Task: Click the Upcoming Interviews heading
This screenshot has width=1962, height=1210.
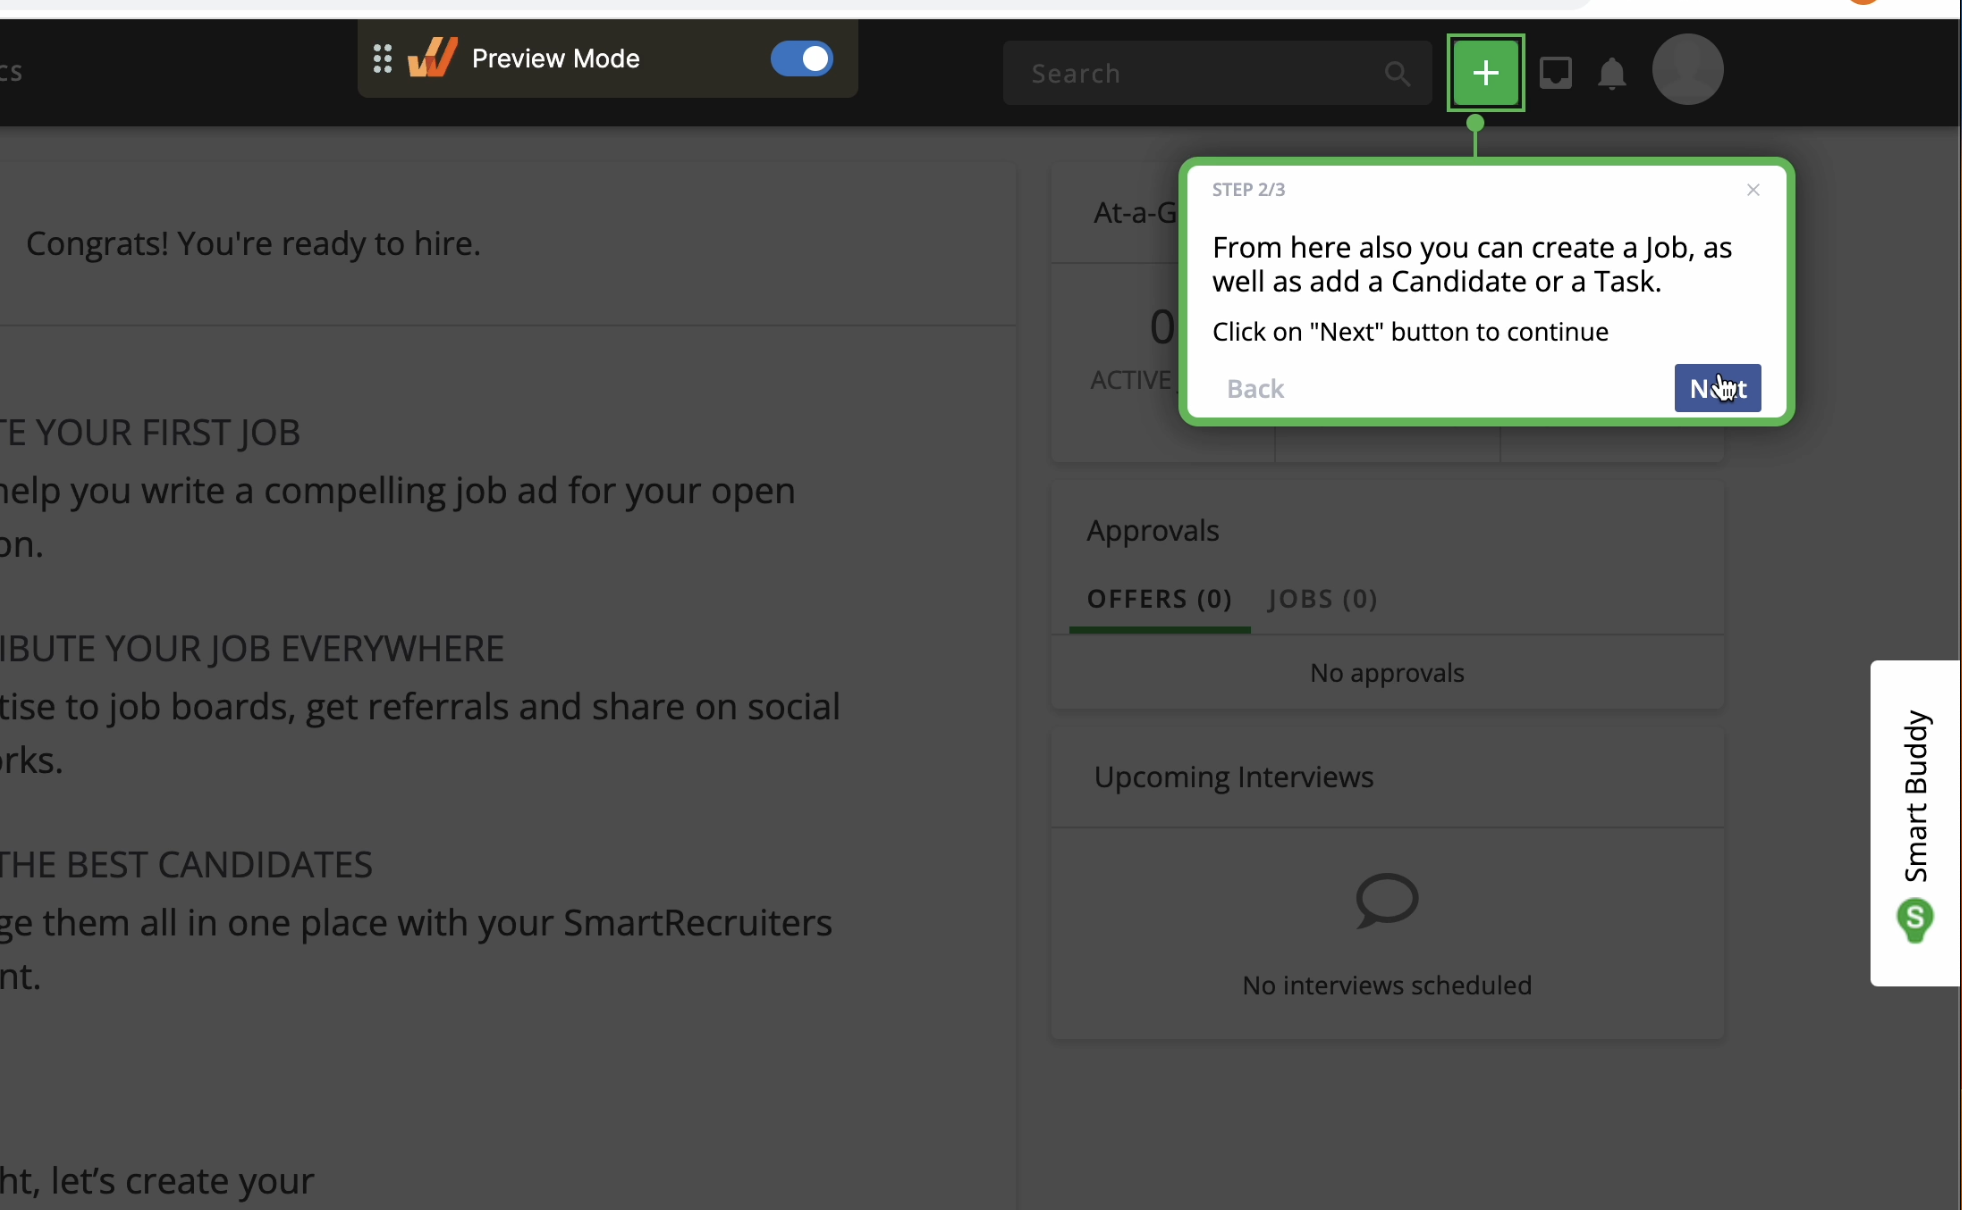Action: pos(1233,777)
